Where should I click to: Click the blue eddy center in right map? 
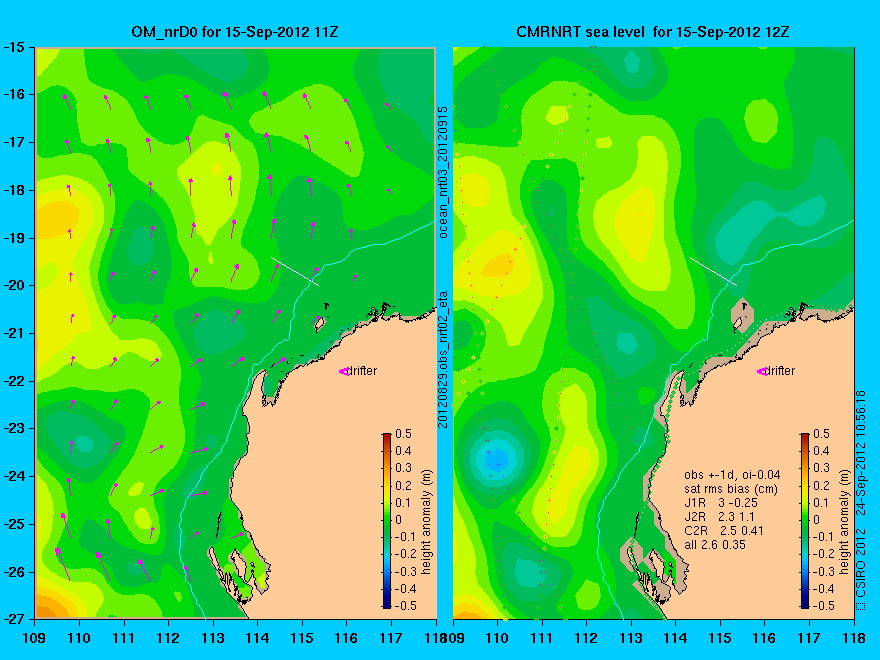(x=496, y=460)
